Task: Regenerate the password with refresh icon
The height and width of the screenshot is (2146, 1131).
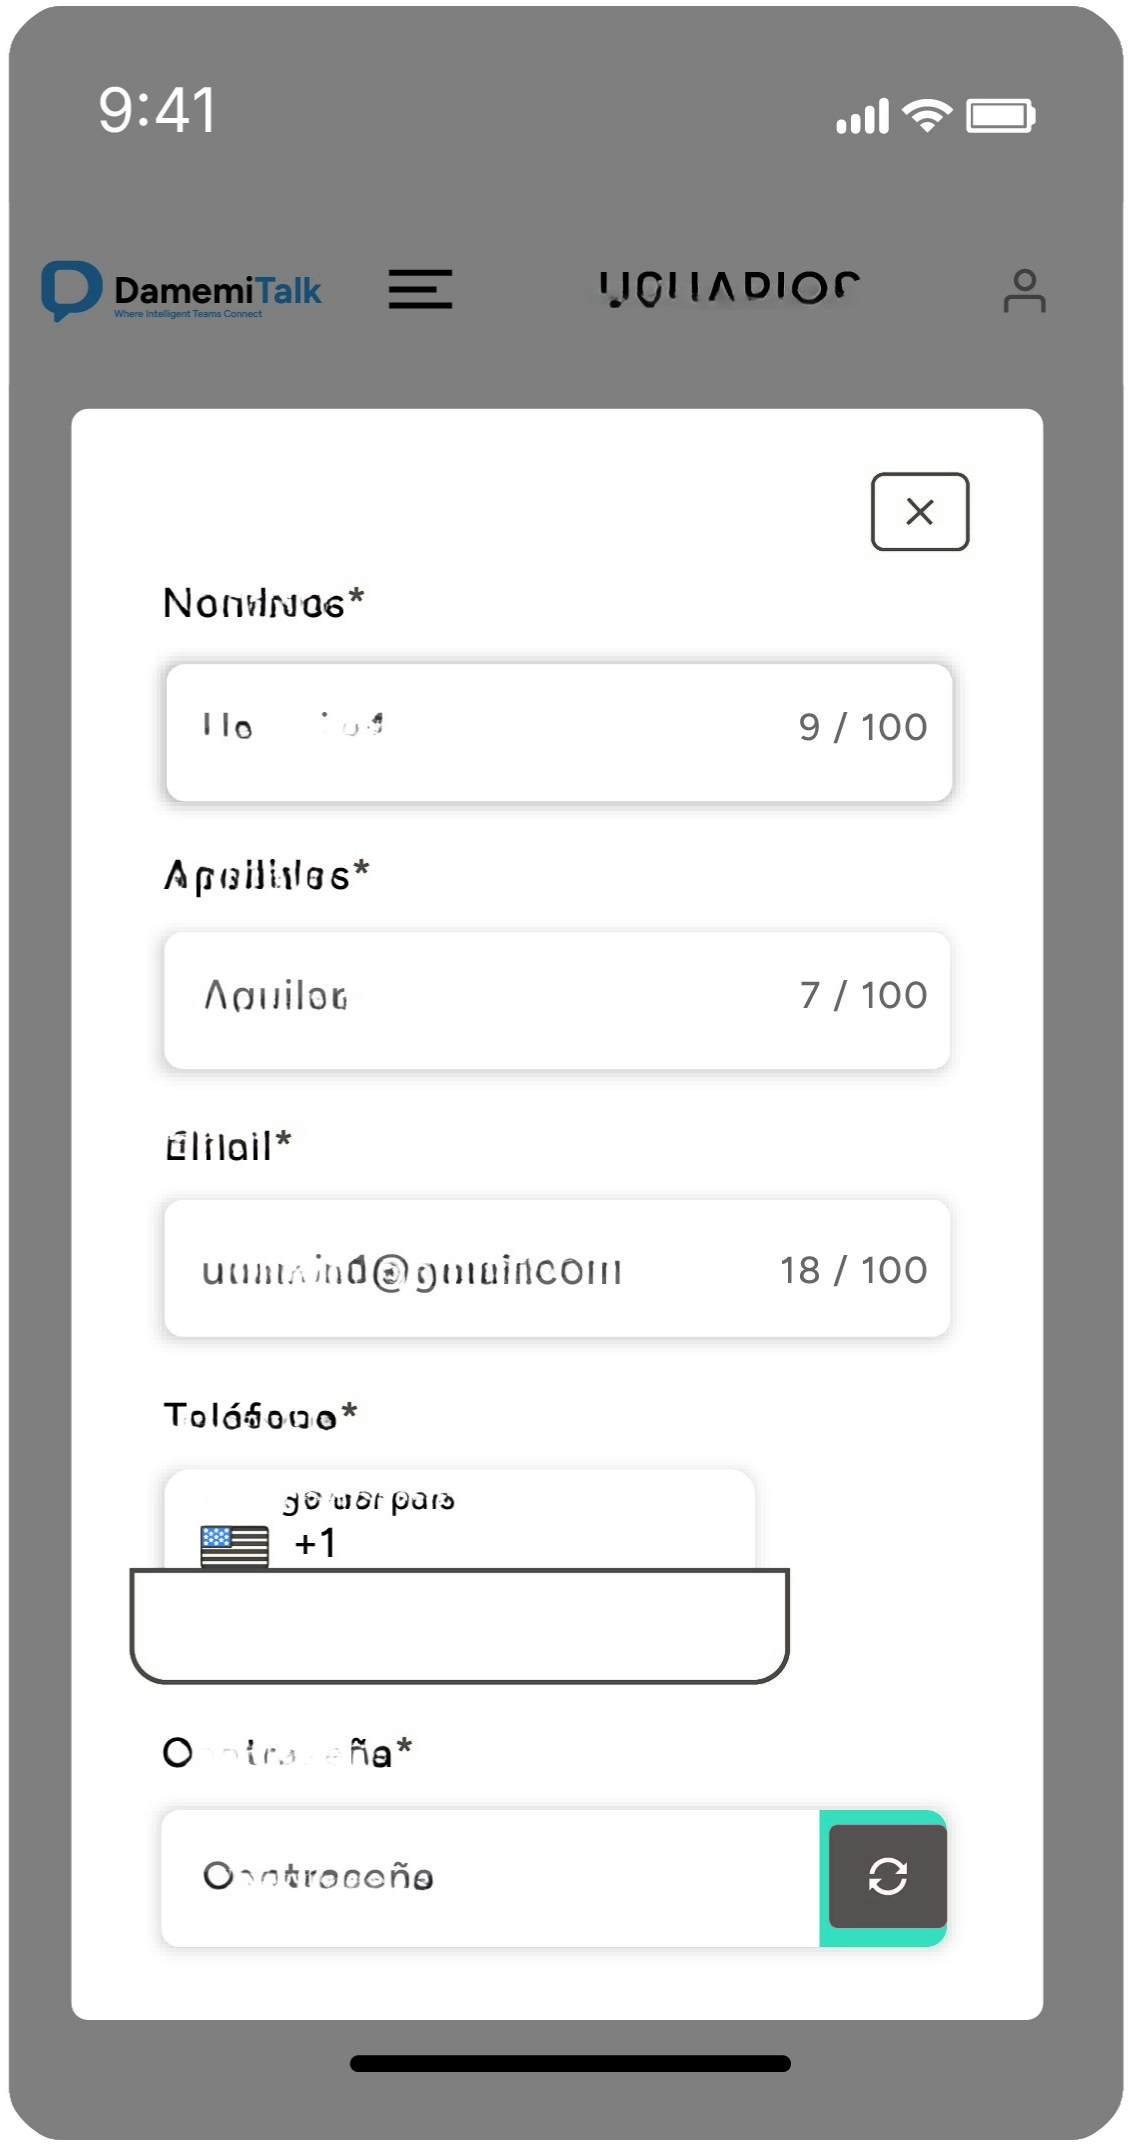Action: 887,1876
